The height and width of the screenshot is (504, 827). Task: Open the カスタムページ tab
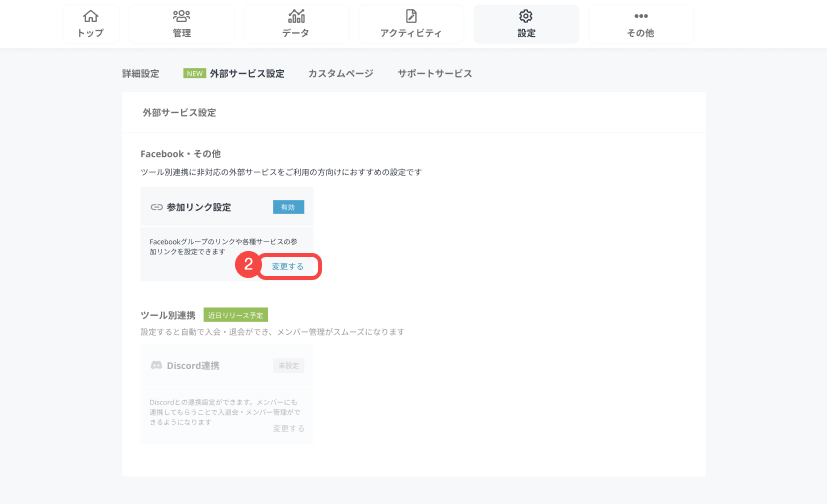point(340,73)
